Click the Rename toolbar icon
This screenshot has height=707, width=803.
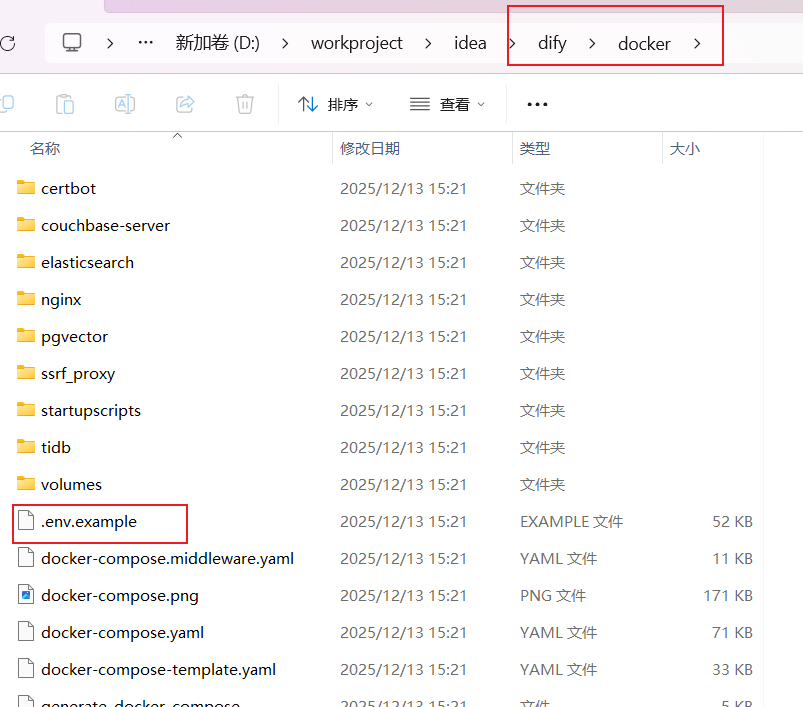tap(125, 104)
